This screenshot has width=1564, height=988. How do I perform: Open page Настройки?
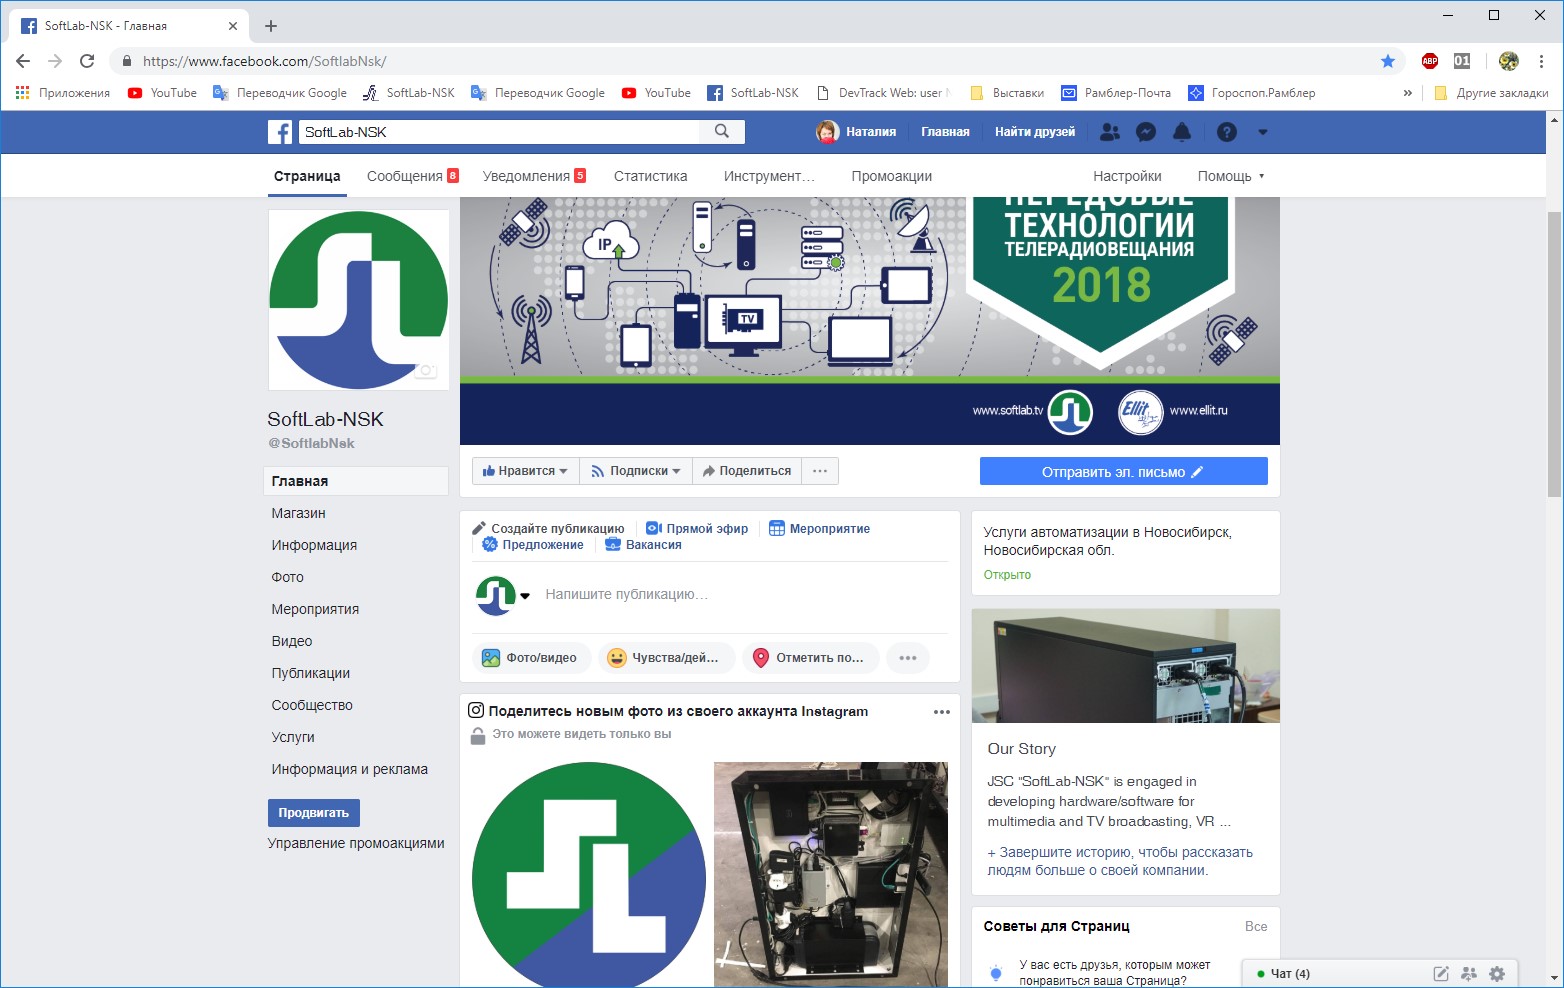(x=1127, y=176)
